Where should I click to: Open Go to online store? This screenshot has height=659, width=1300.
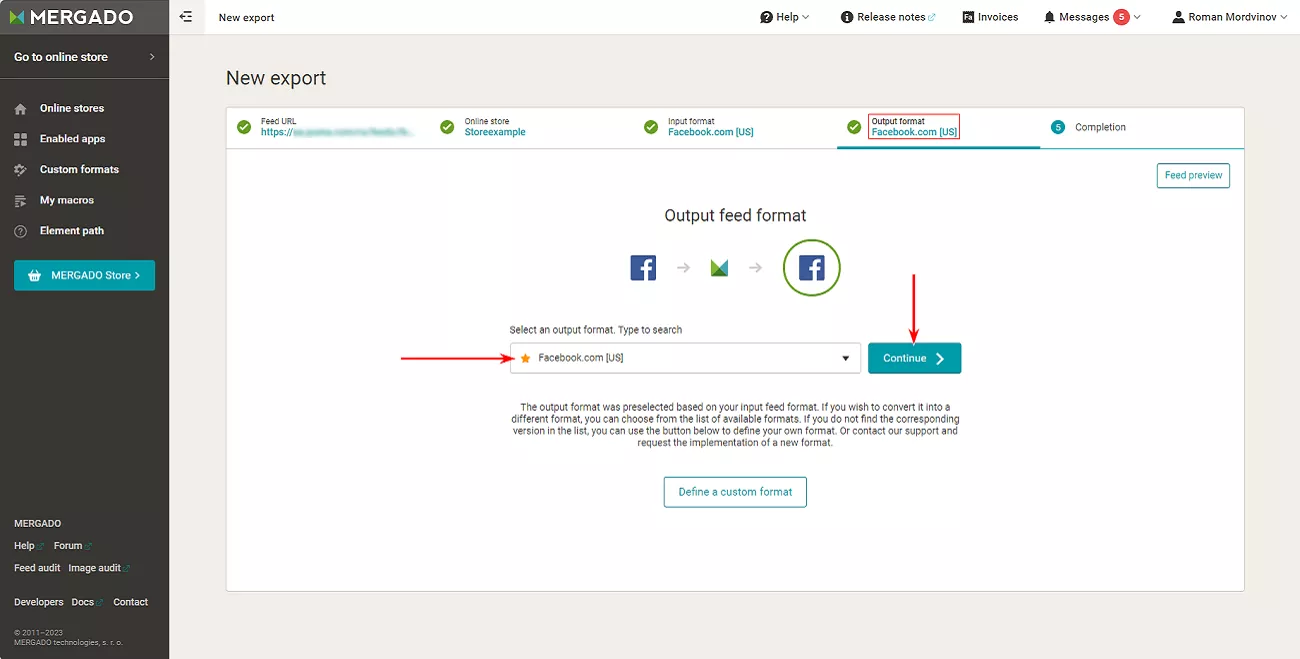point(84,57)
